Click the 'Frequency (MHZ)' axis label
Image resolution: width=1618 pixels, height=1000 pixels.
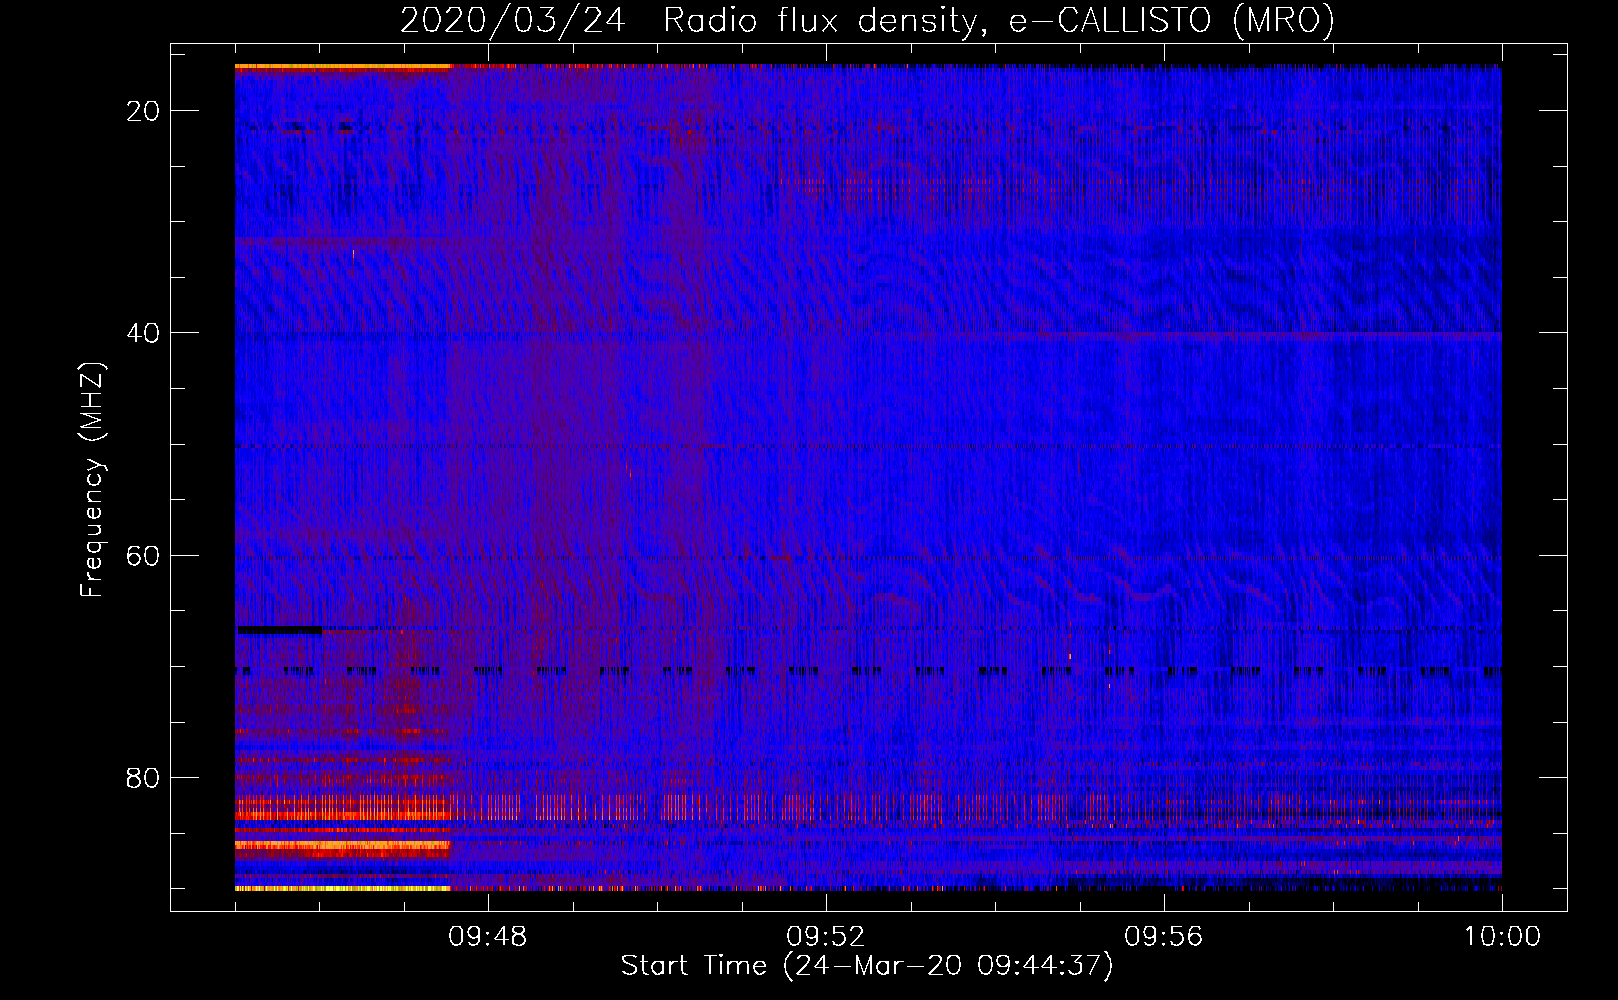tap(92, 480)
